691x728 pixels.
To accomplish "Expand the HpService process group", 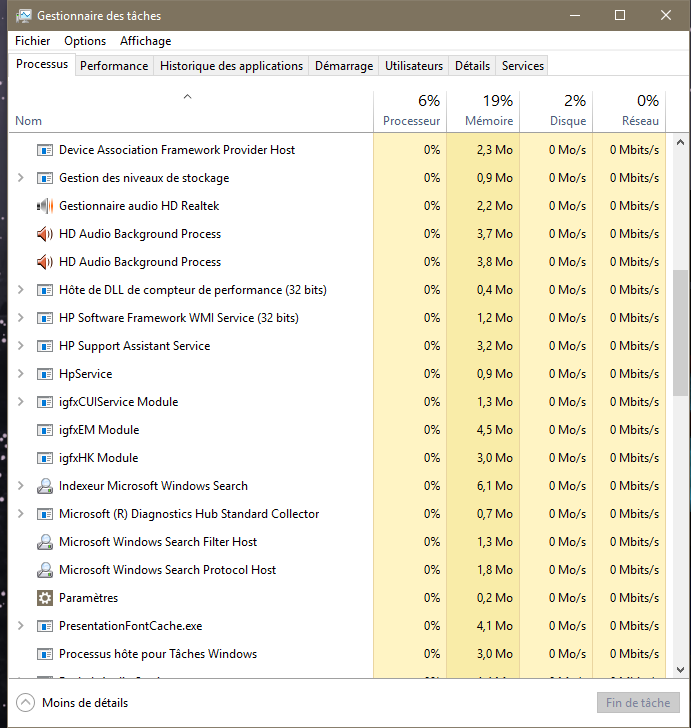I will [x=20, y=374].
